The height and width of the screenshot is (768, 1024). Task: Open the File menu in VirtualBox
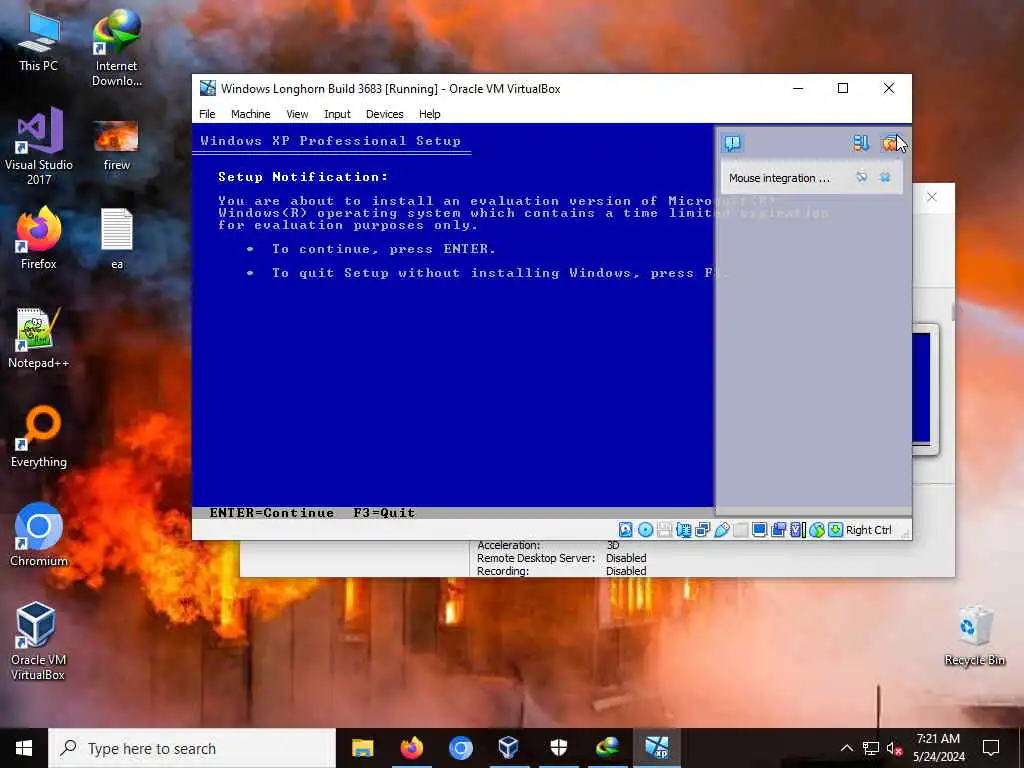[207, 114]
